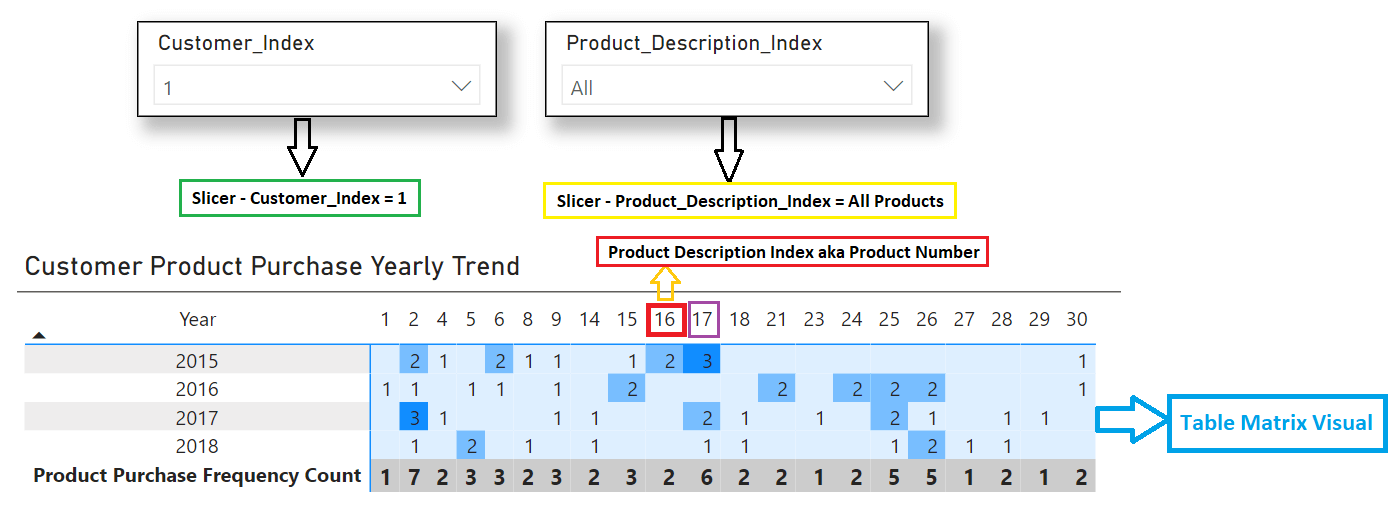This screenshot has height=507, width=1395.
Task: Click the yellow up arrow above column 16
Action: click(x=665, y=284)
